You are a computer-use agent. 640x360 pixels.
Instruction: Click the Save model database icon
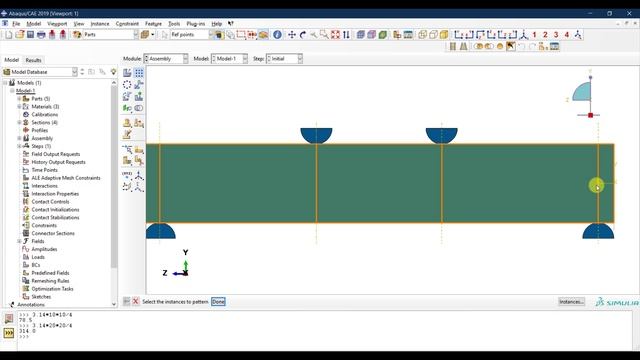30,35
